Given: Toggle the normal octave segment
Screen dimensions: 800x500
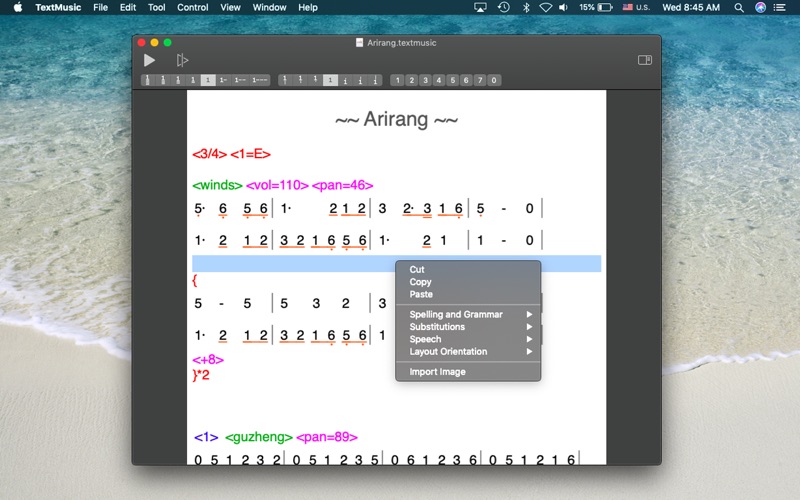Looking at the screenshot, I should [330, 80].
